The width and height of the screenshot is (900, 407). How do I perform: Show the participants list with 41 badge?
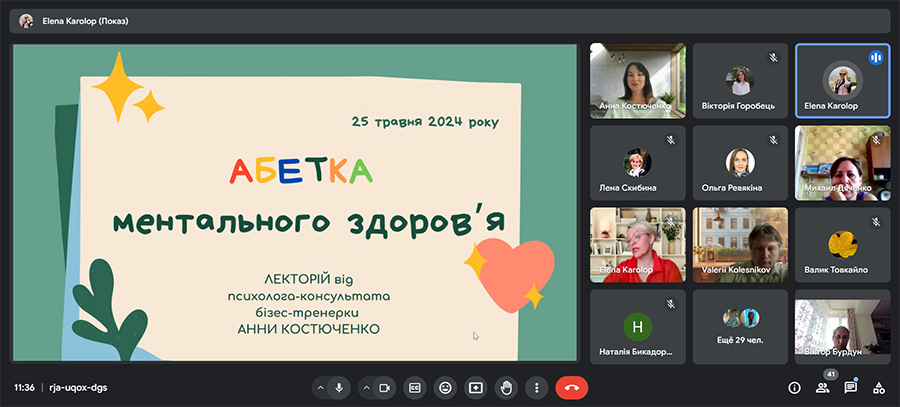point(823,388)
